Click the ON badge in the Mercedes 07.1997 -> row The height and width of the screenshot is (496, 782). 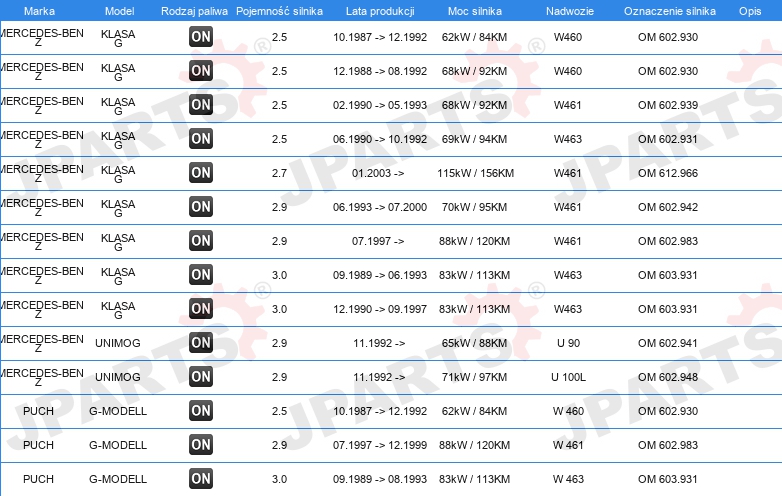(201, 241)
